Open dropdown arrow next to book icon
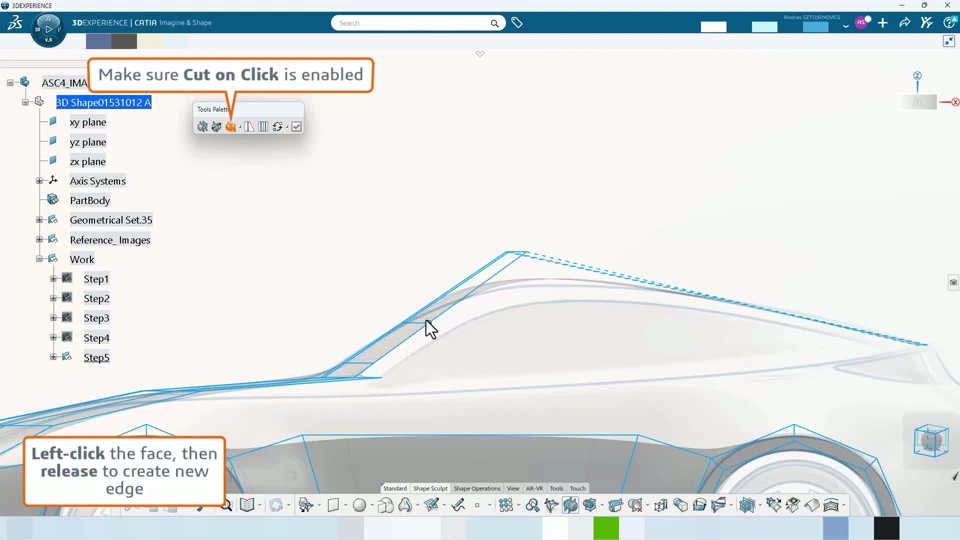Screen dimensions: 960x540 260,506
